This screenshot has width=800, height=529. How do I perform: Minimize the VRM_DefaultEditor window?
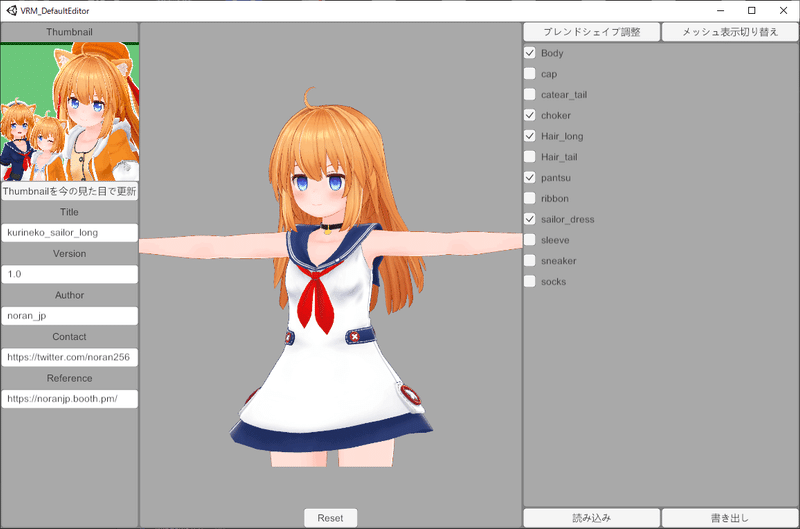coord(721,10)
